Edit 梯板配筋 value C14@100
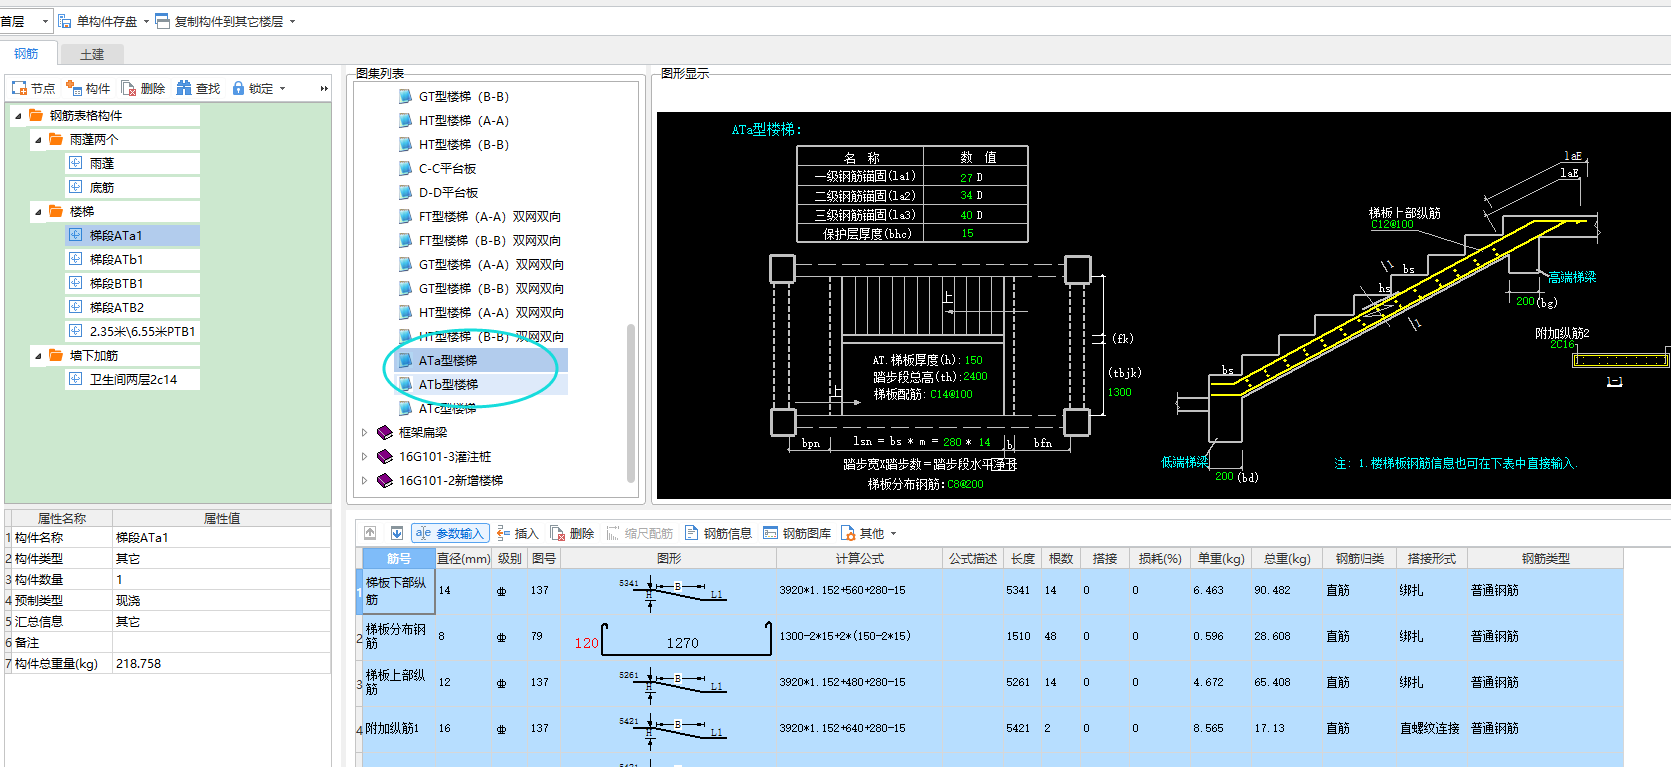Viewport: 1671px width, 767px height. point(951,394)
